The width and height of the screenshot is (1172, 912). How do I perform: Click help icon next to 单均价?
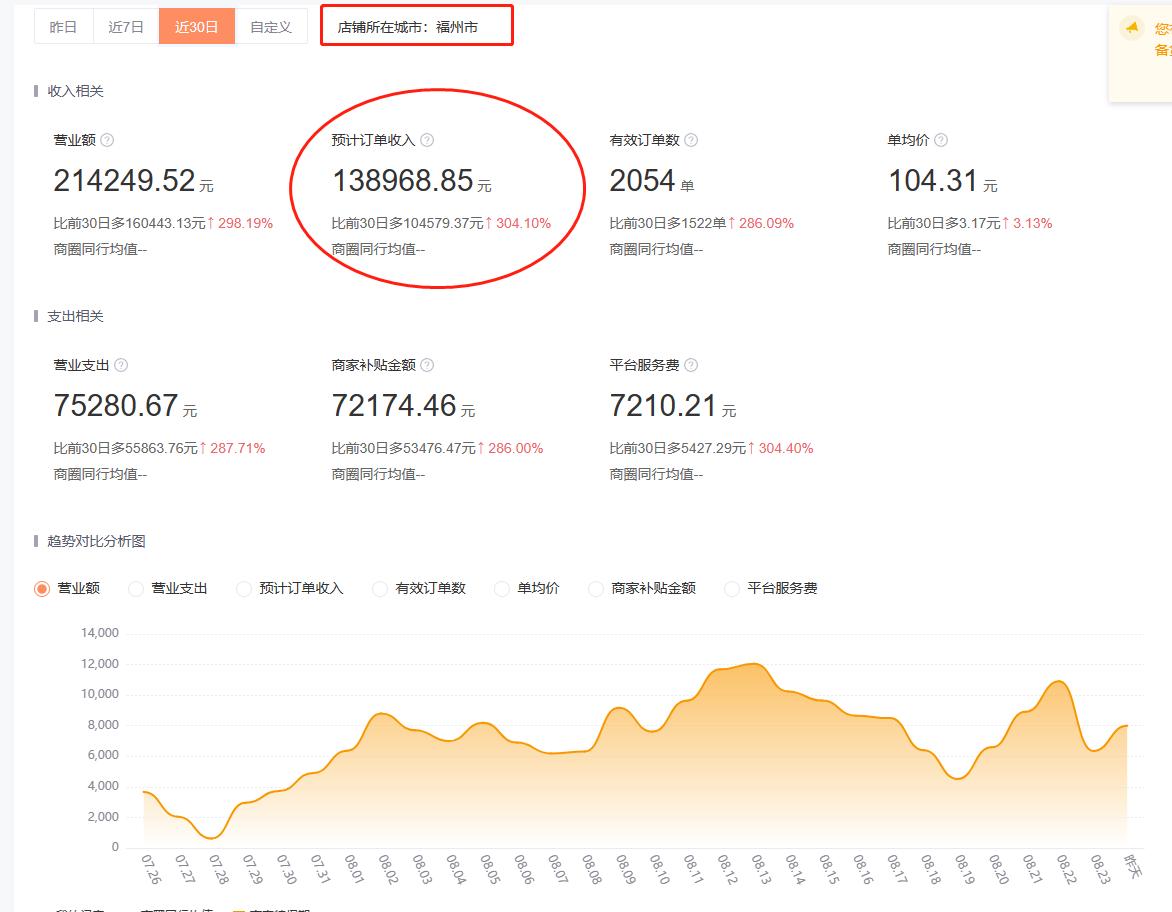[x=940, y=141]
